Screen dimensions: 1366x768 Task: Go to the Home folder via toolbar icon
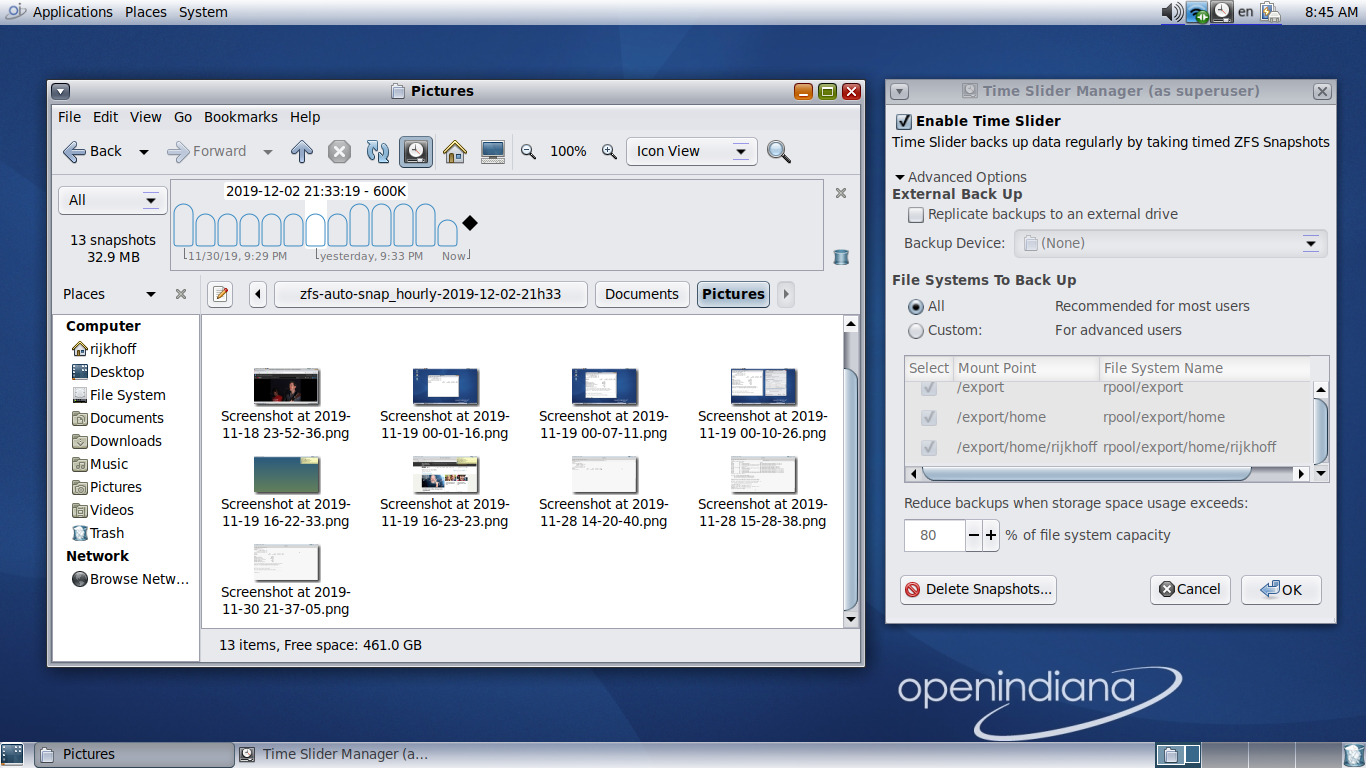(455, 151)
